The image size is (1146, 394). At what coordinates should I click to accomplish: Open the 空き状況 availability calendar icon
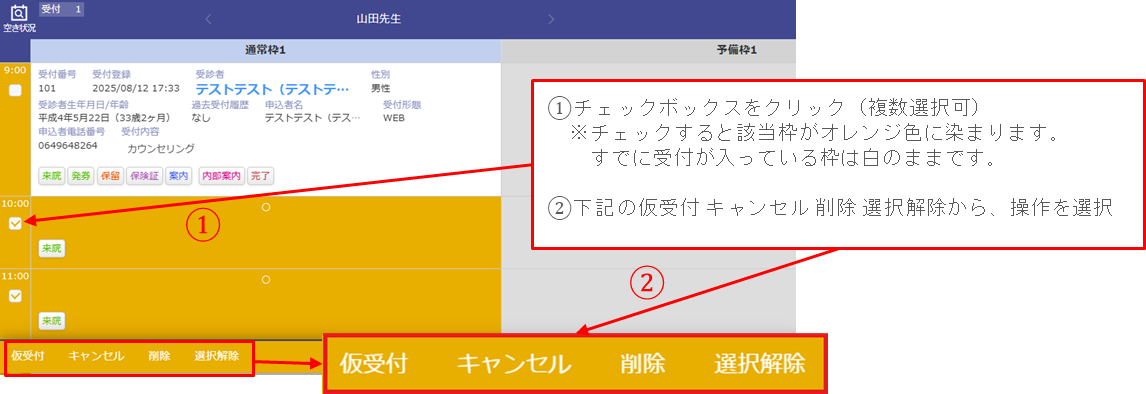pyautogui.click(x=19, y=18)
